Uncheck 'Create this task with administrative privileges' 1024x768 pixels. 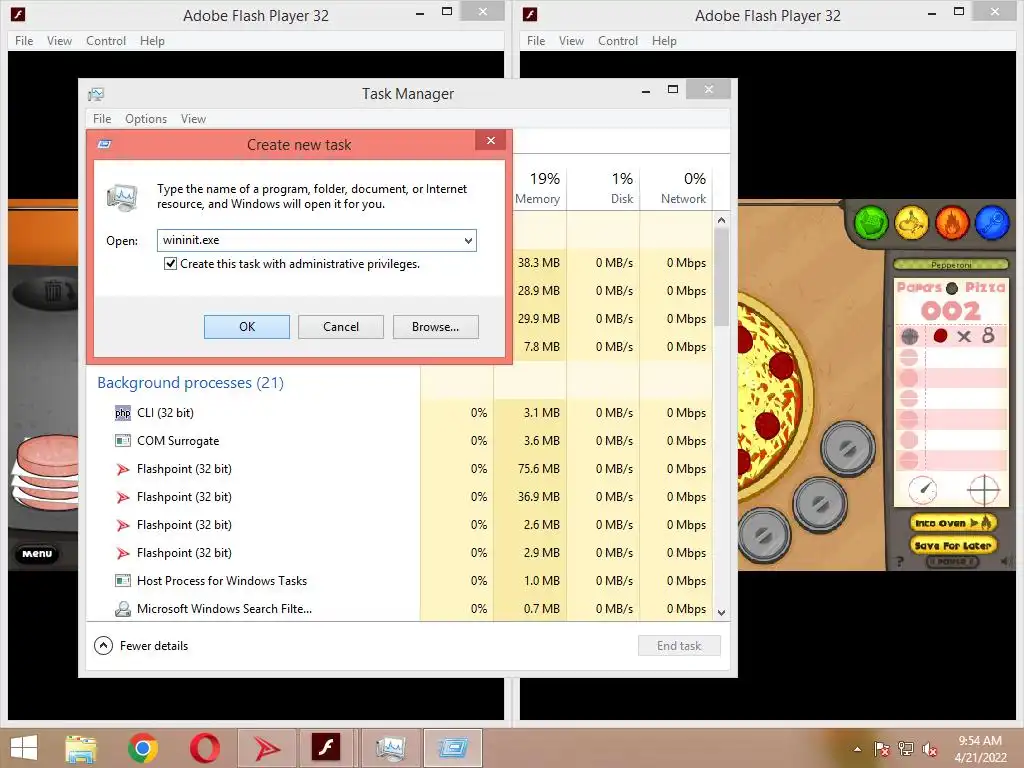[170, 264]
